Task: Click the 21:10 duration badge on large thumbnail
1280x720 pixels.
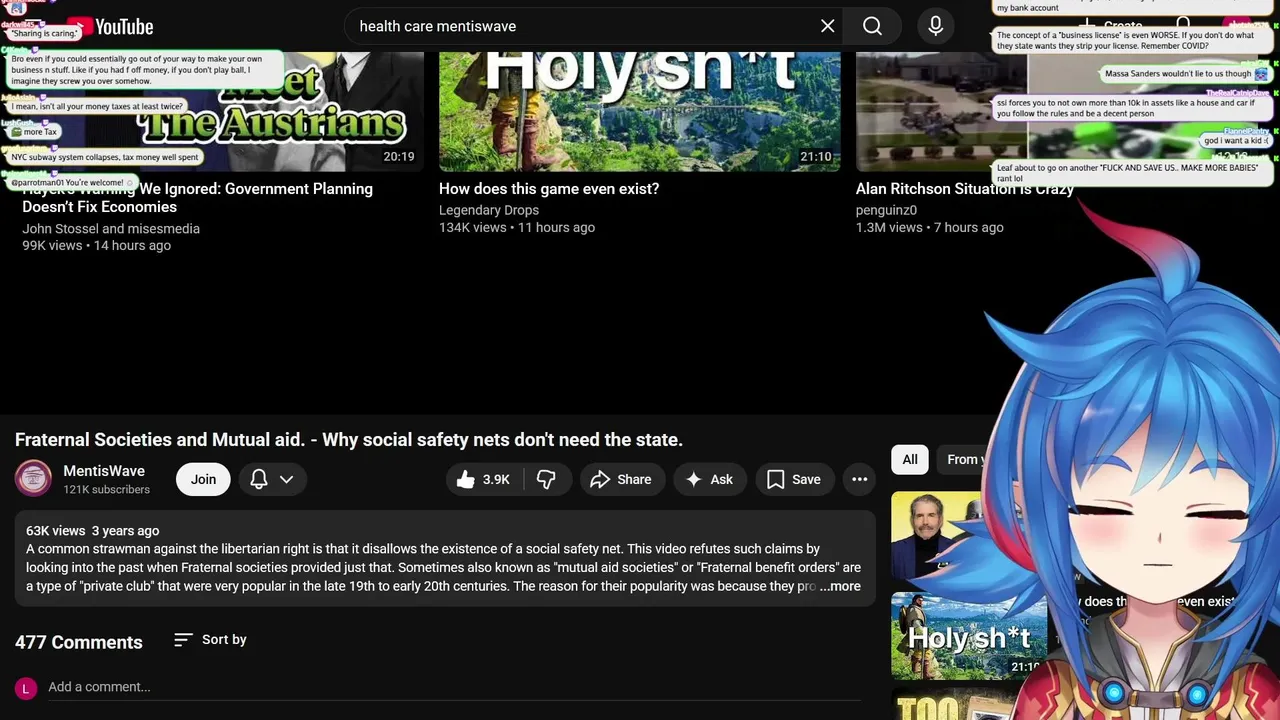Action: coord(816,157)
